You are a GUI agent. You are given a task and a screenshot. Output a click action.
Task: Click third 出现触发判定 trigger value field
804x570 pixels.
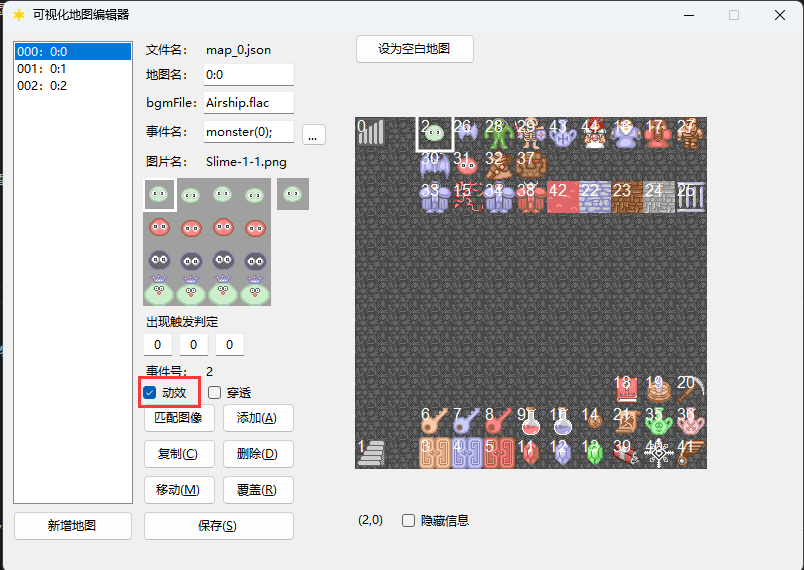(x=229, y=344)
